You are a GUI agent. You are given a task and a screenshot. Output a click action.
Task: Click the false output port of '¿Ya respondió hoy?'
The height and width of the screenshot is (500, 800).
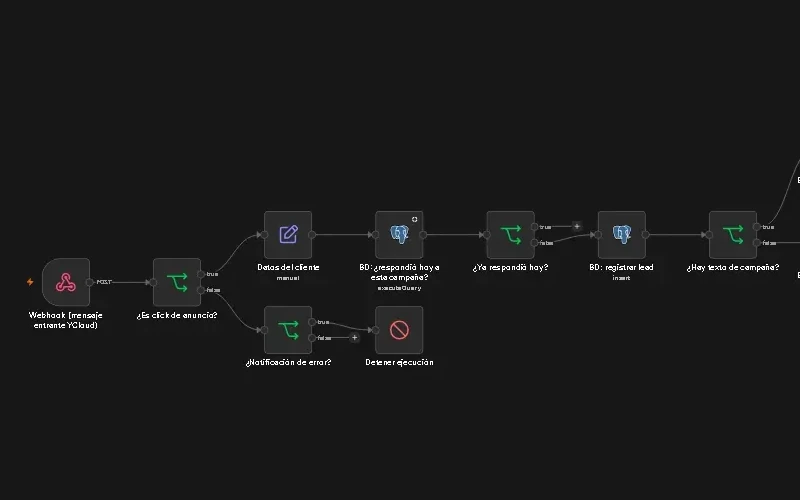point(535,243)
